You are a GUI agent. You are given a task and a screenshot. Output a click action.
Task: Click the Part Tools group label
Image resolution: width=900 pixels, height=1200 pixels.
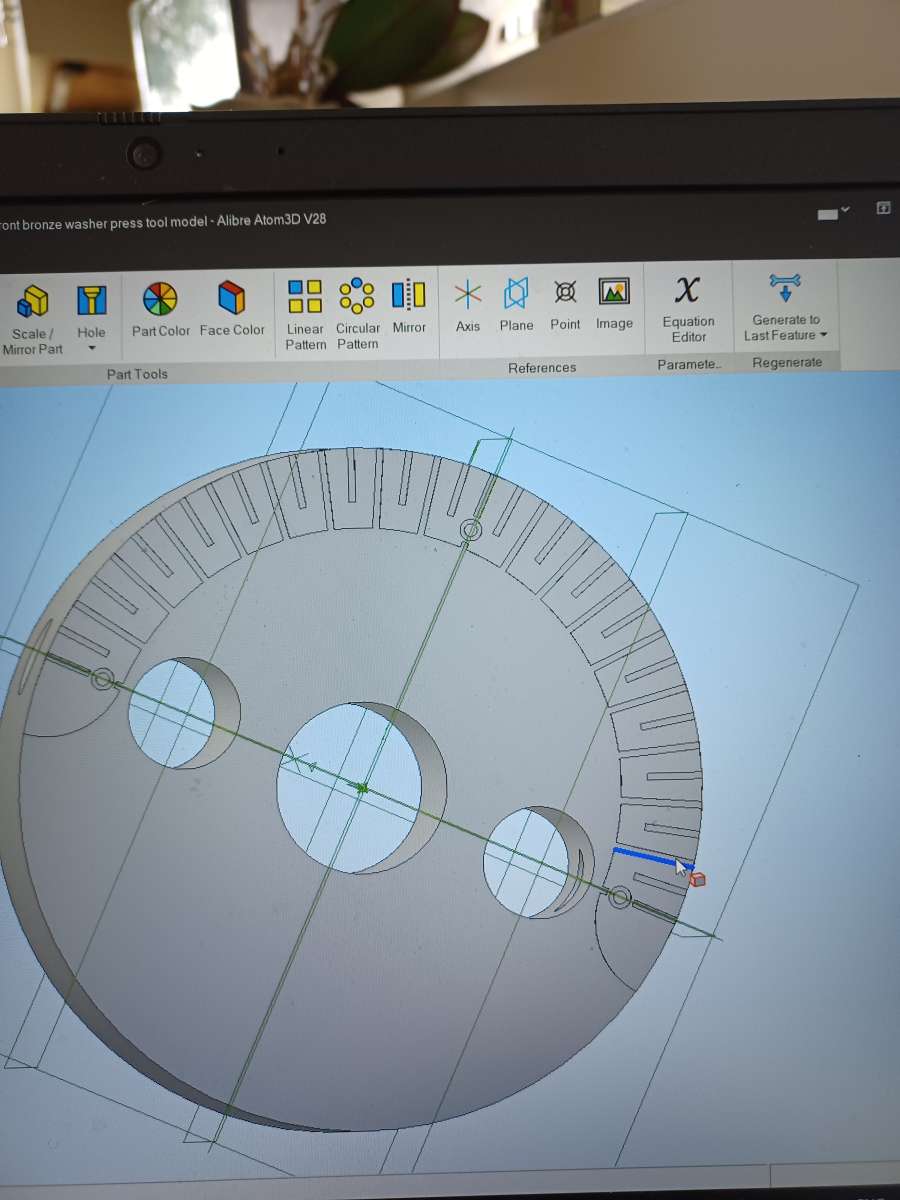pos(137,374)
